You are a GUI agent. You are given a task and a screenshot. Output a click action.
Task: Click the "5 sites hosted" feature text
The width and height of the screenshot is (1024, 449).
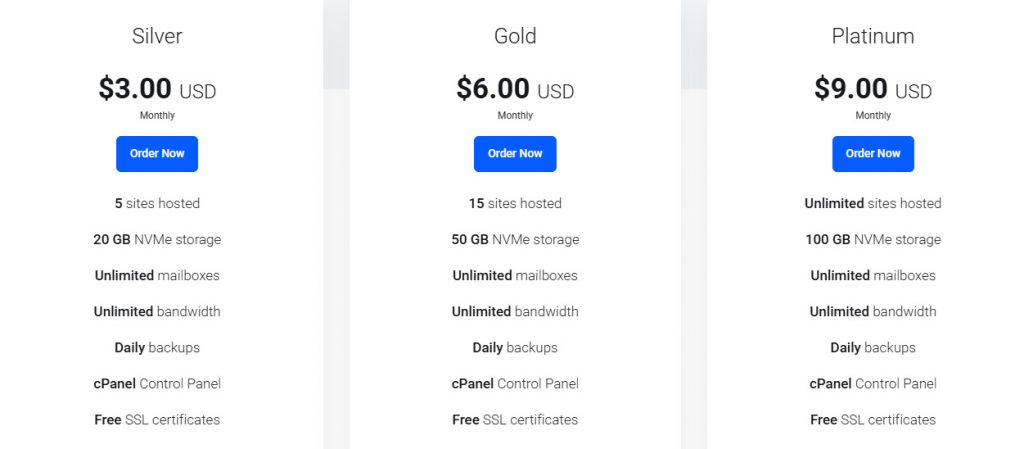click(x=157, y=203)
